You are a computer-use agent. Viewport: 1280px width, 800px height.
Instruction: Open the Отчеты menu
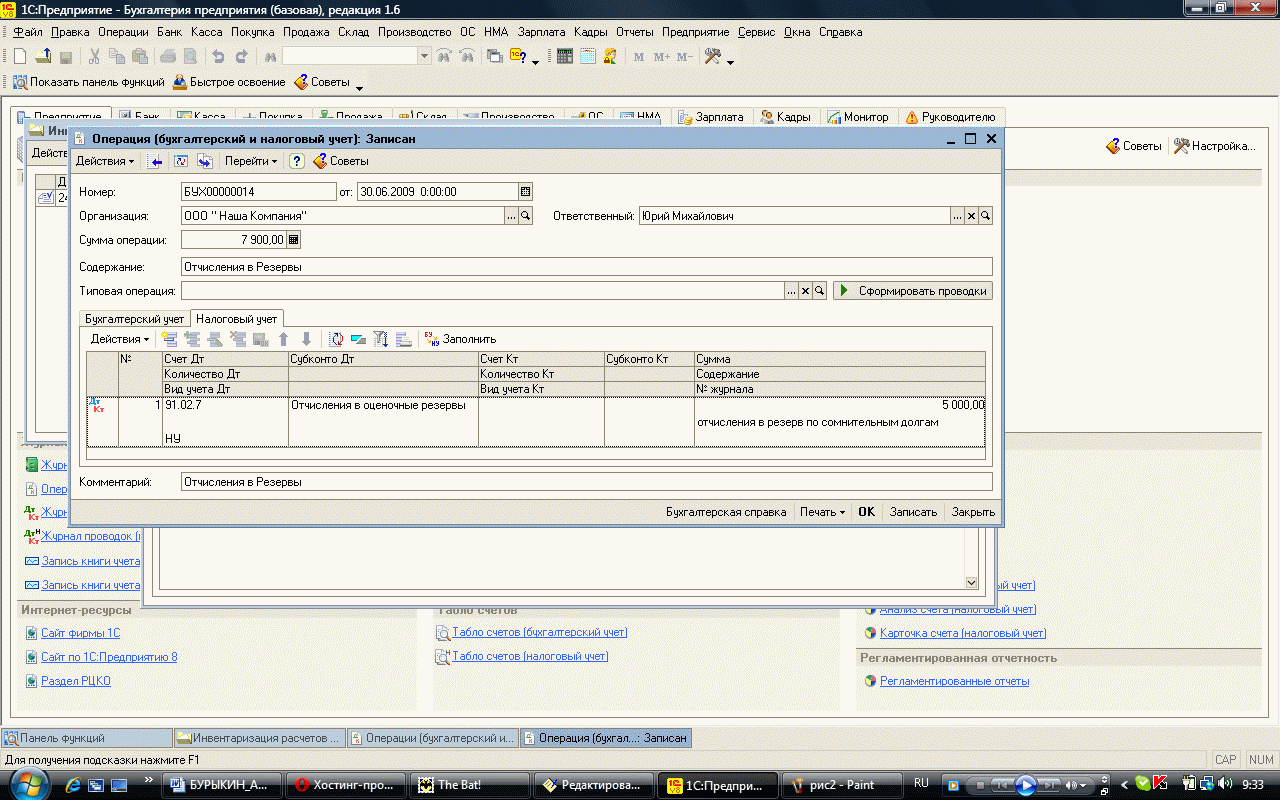[x=635, y=32]
